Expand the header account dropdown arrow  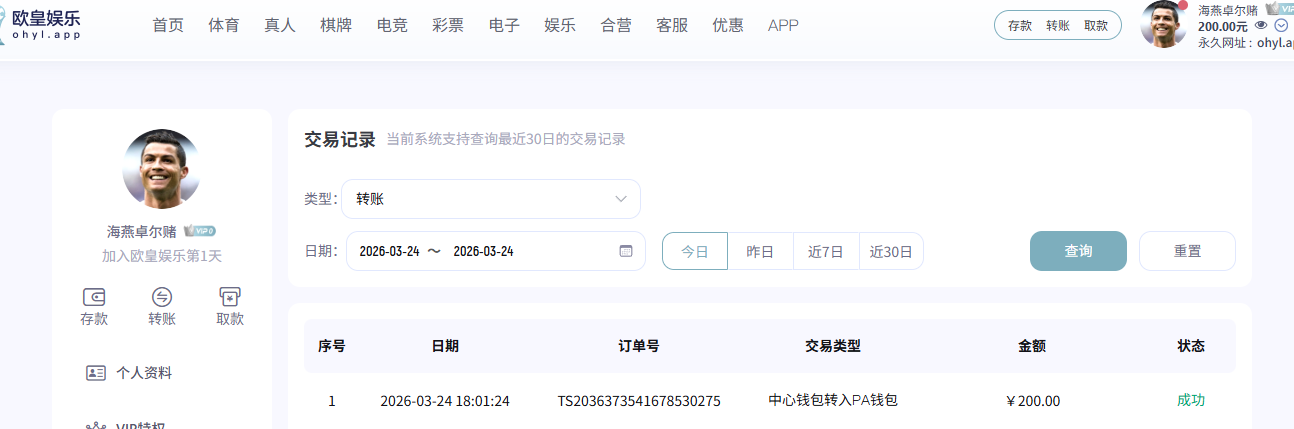coord(1281,25)
